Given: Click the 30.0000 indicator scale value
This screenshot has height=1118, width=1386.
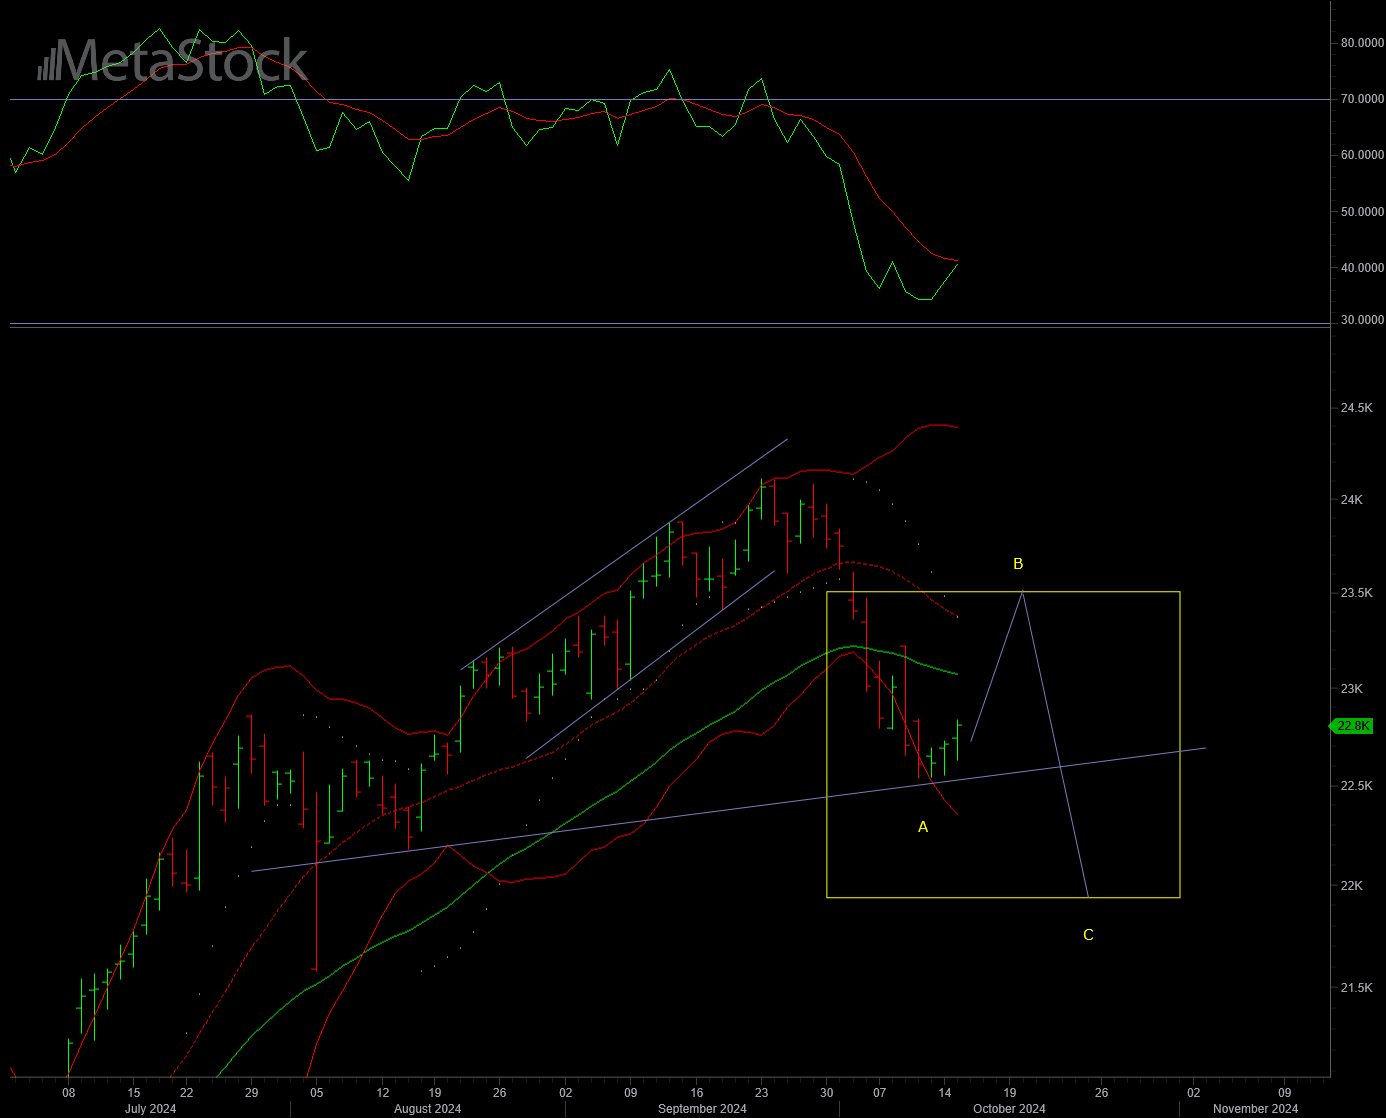Looking at the screenshot, I should point(1362,320).
